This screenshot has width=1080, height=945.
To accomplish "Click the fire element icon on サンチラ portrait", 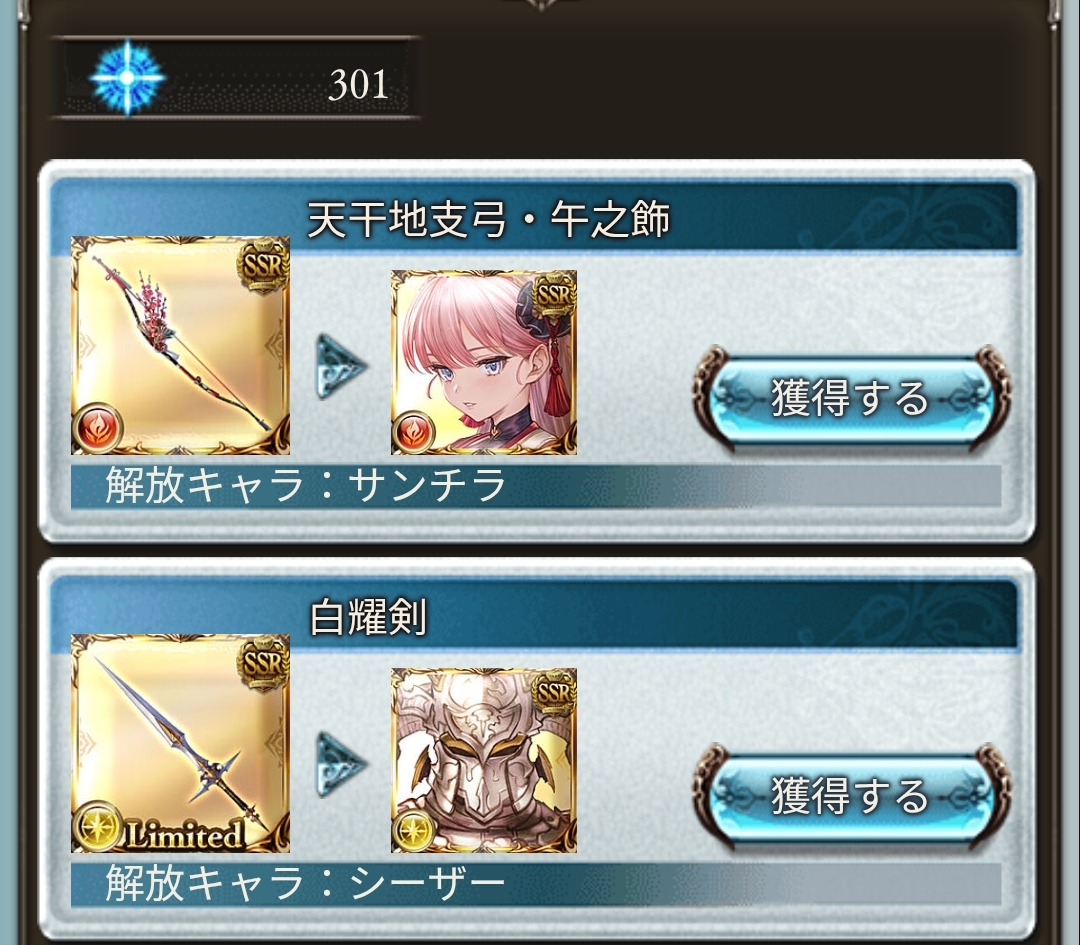I will (413, 431).
